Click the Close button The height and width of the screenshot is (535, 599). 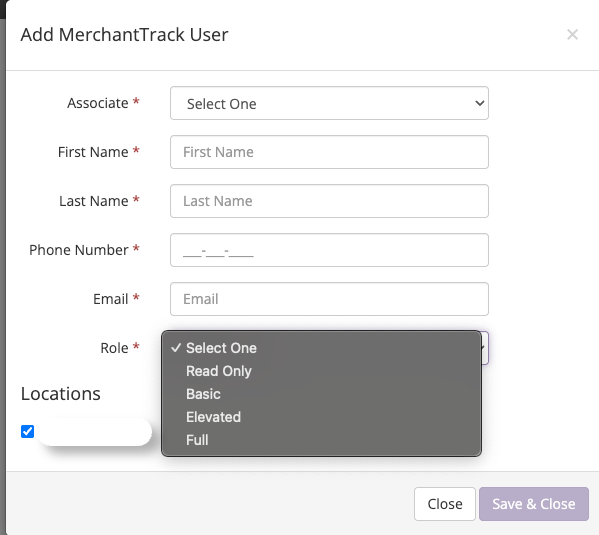[x=445, y=504]
